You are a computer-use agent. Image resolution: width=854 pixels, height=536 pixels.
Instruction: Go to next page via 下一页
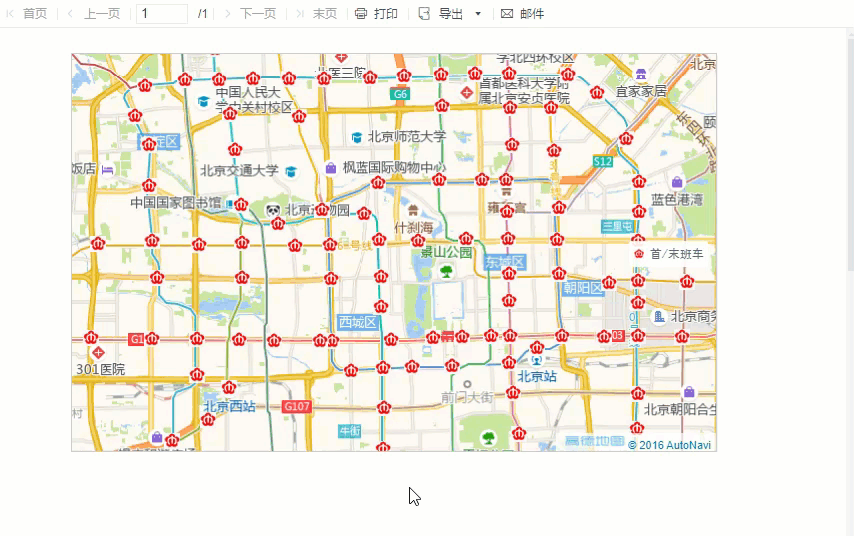pos(251,14)
